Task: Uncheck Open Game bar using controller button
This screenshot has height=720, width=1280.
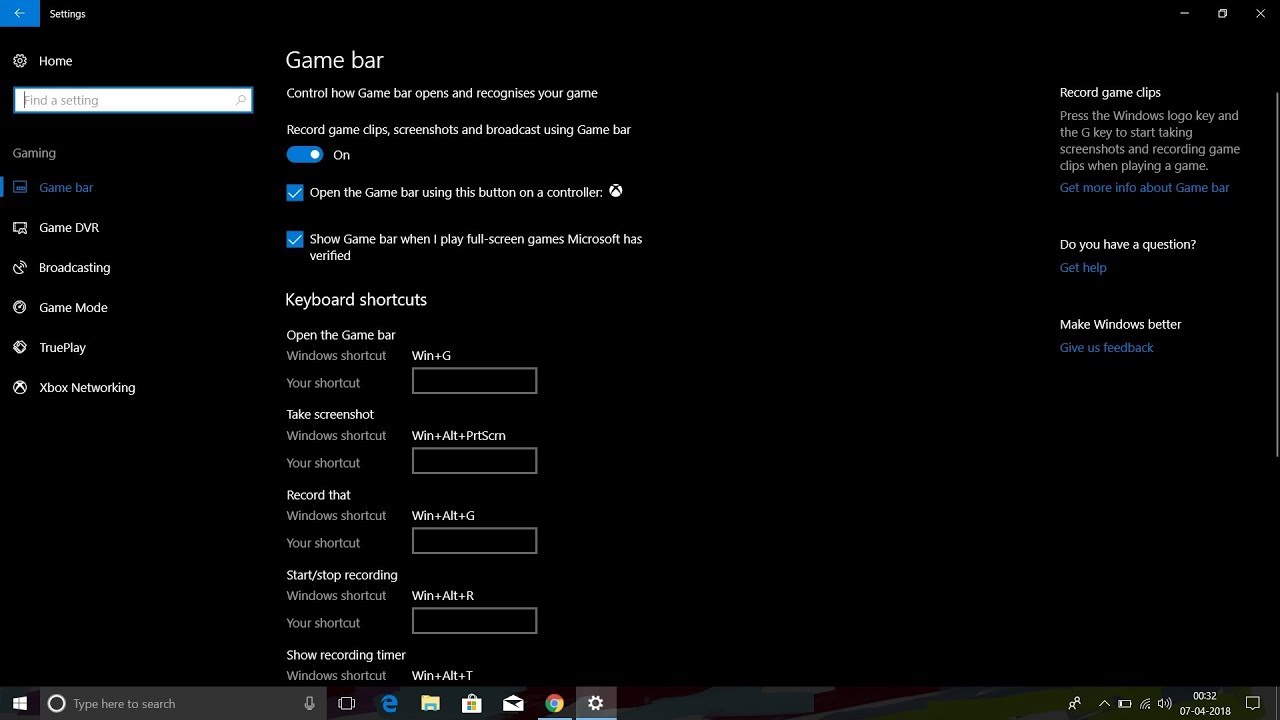Action: point(295,193)
